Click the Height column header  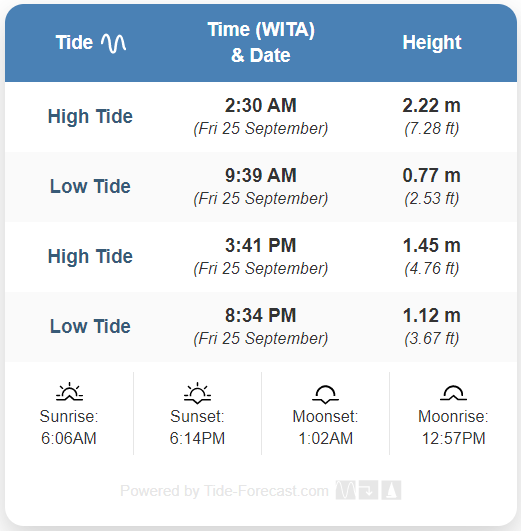point(432,43)
